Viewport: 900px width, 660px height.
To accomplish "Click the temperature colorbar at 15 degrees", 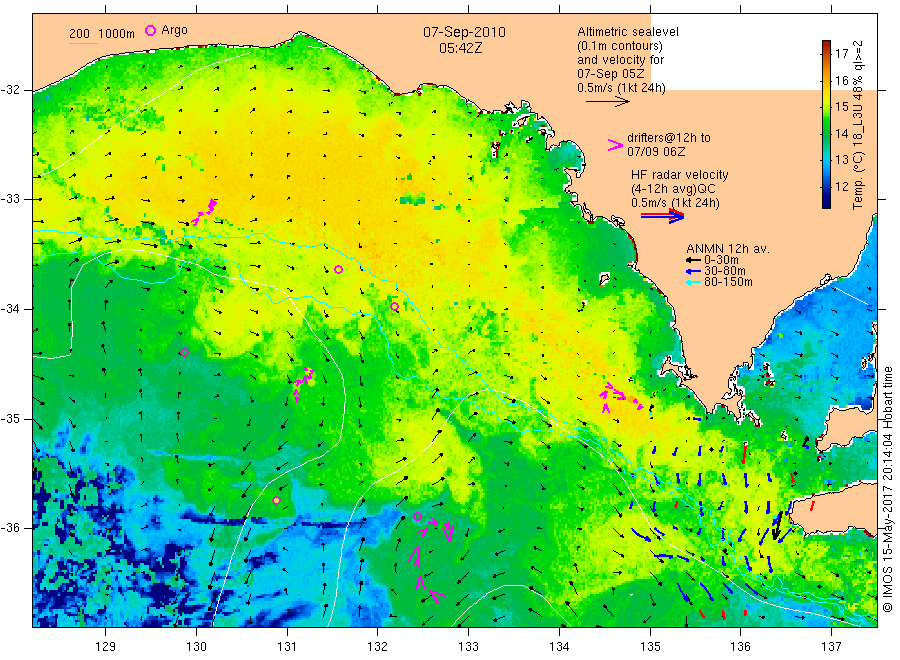I will [x=826, y=107].
